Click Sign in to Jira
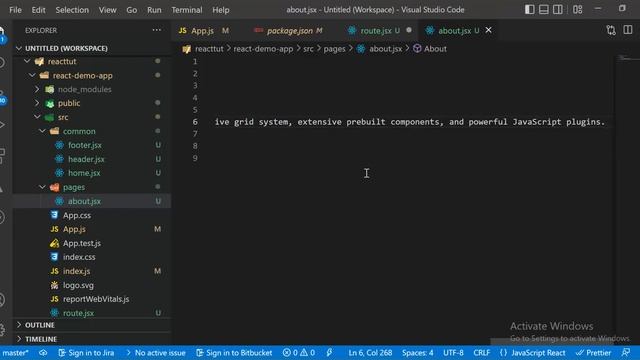The height and width of the screenshot is (360, 640). 86,353
